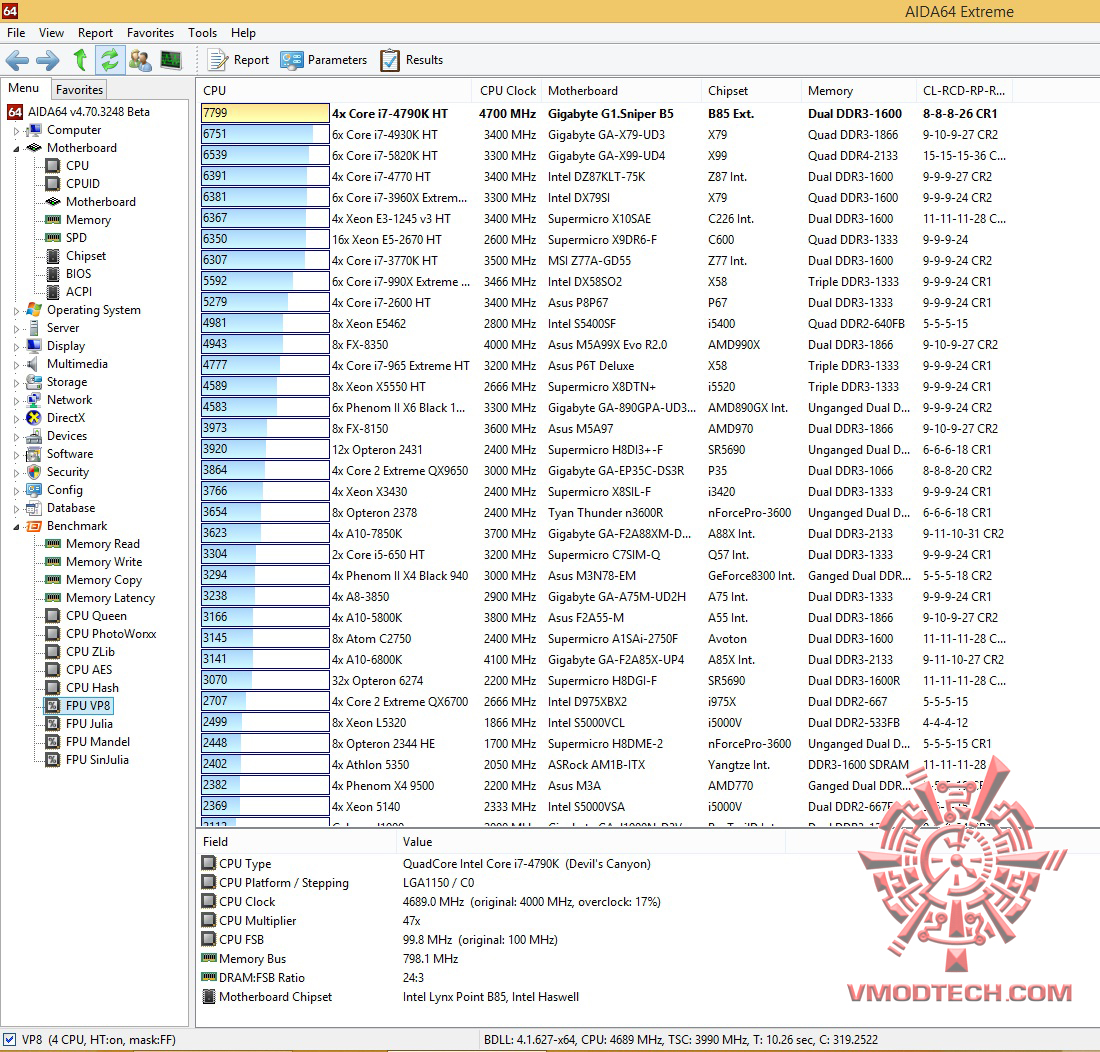Click the Database icon in the tree

(x=34, y=508)
